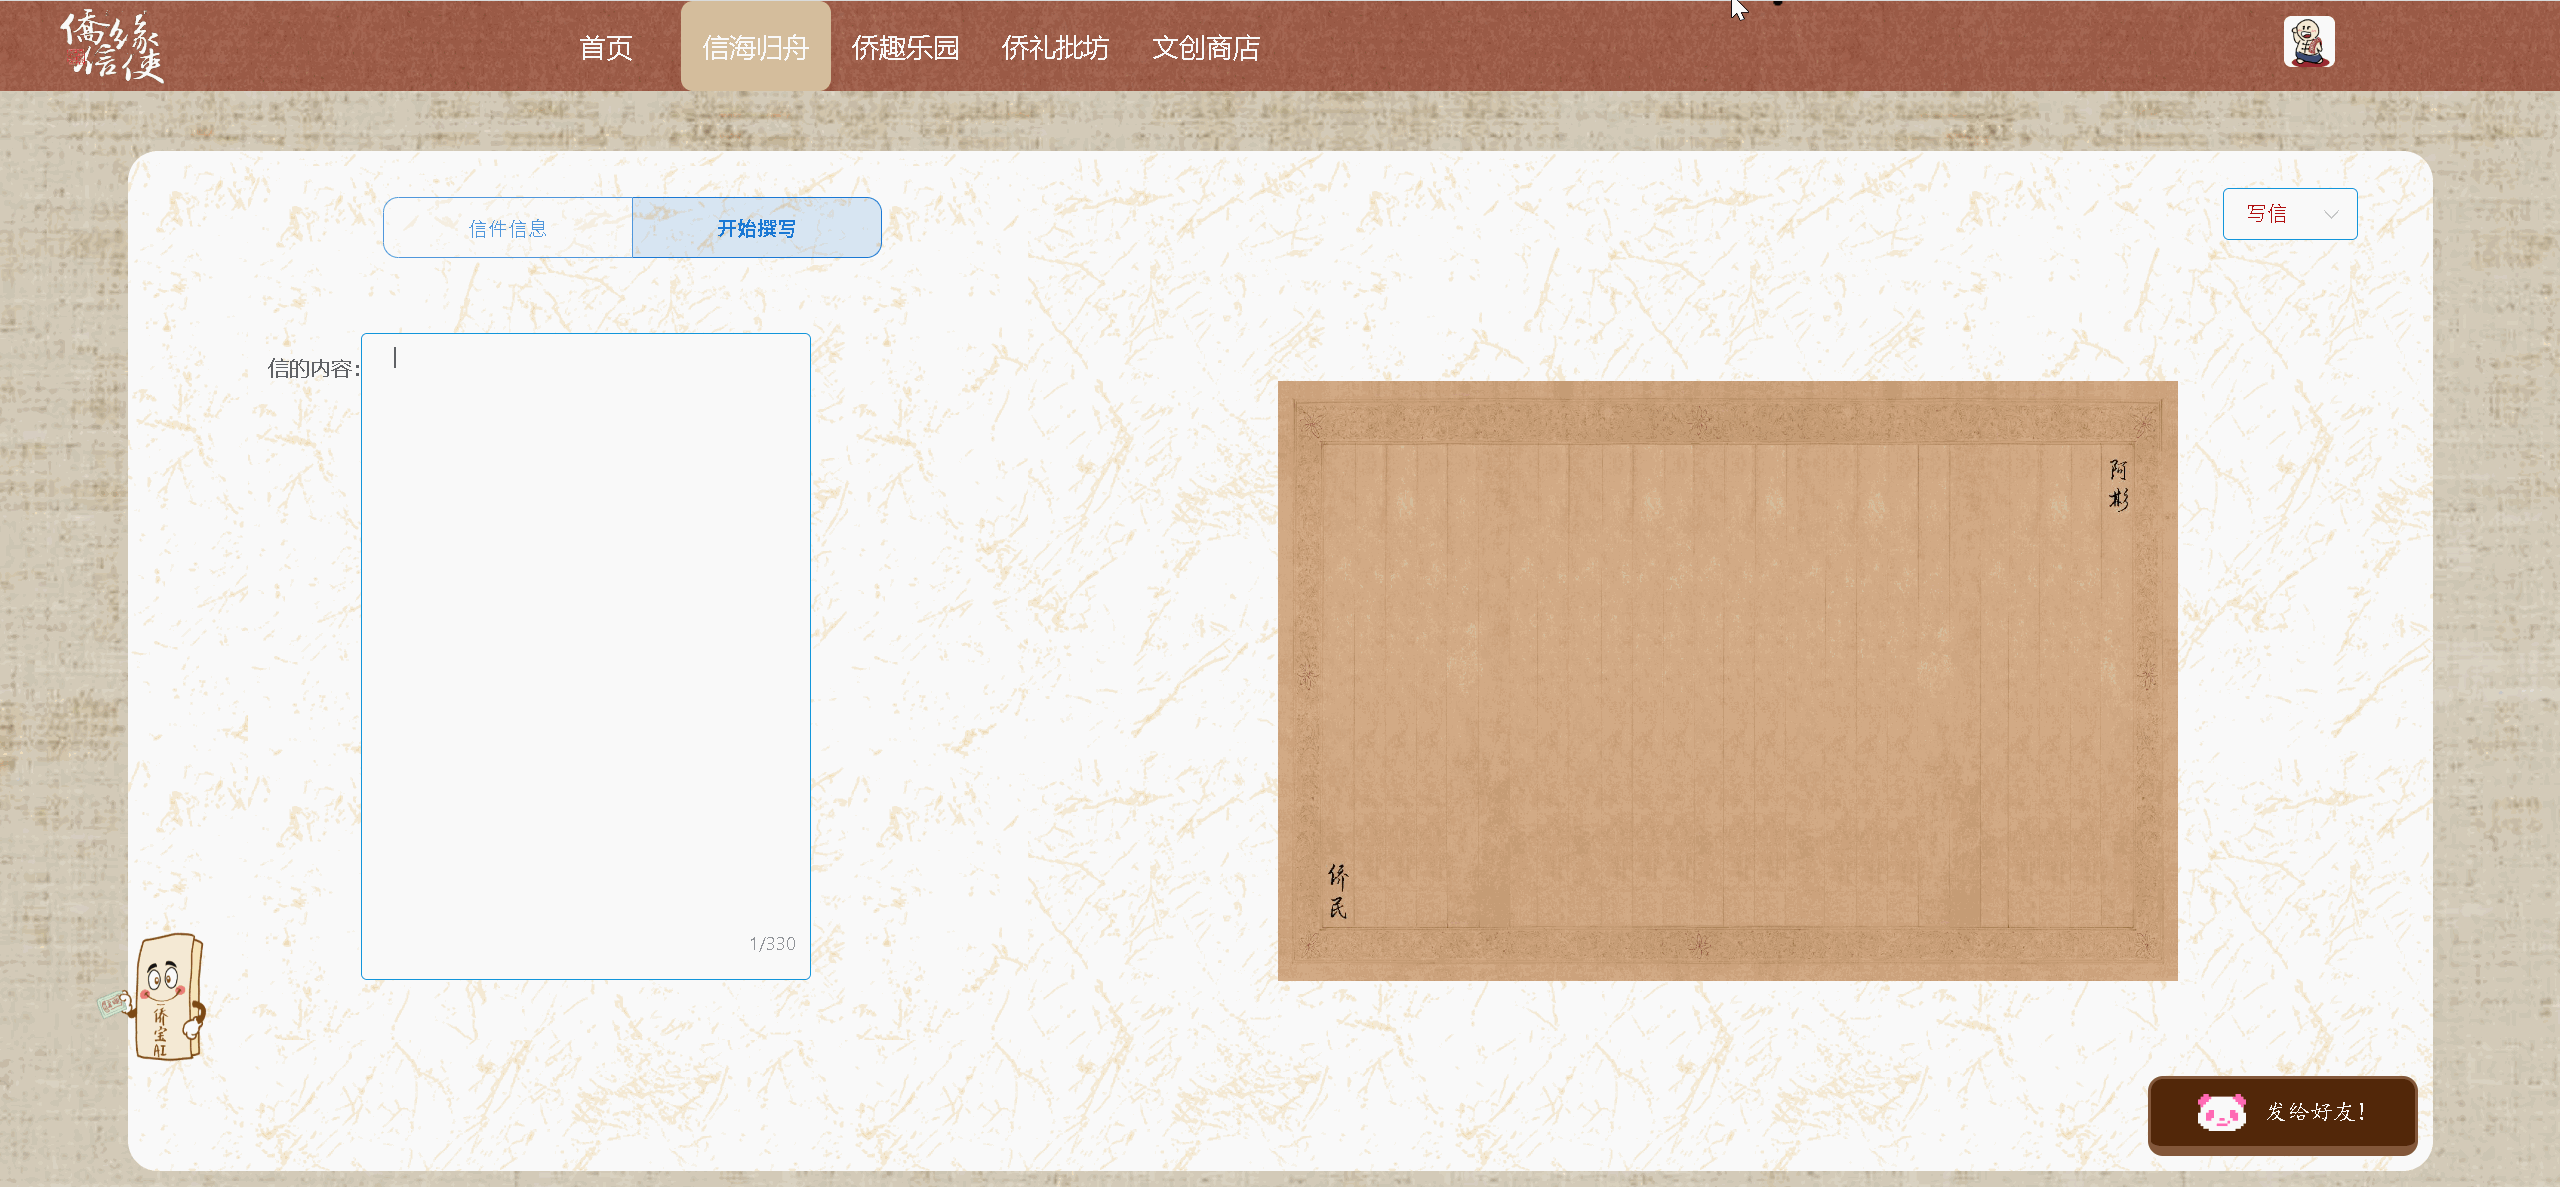Click the 侨宝红 mascot character at bottom left
Screen dimensions: 2560x1187
[168, 998]
